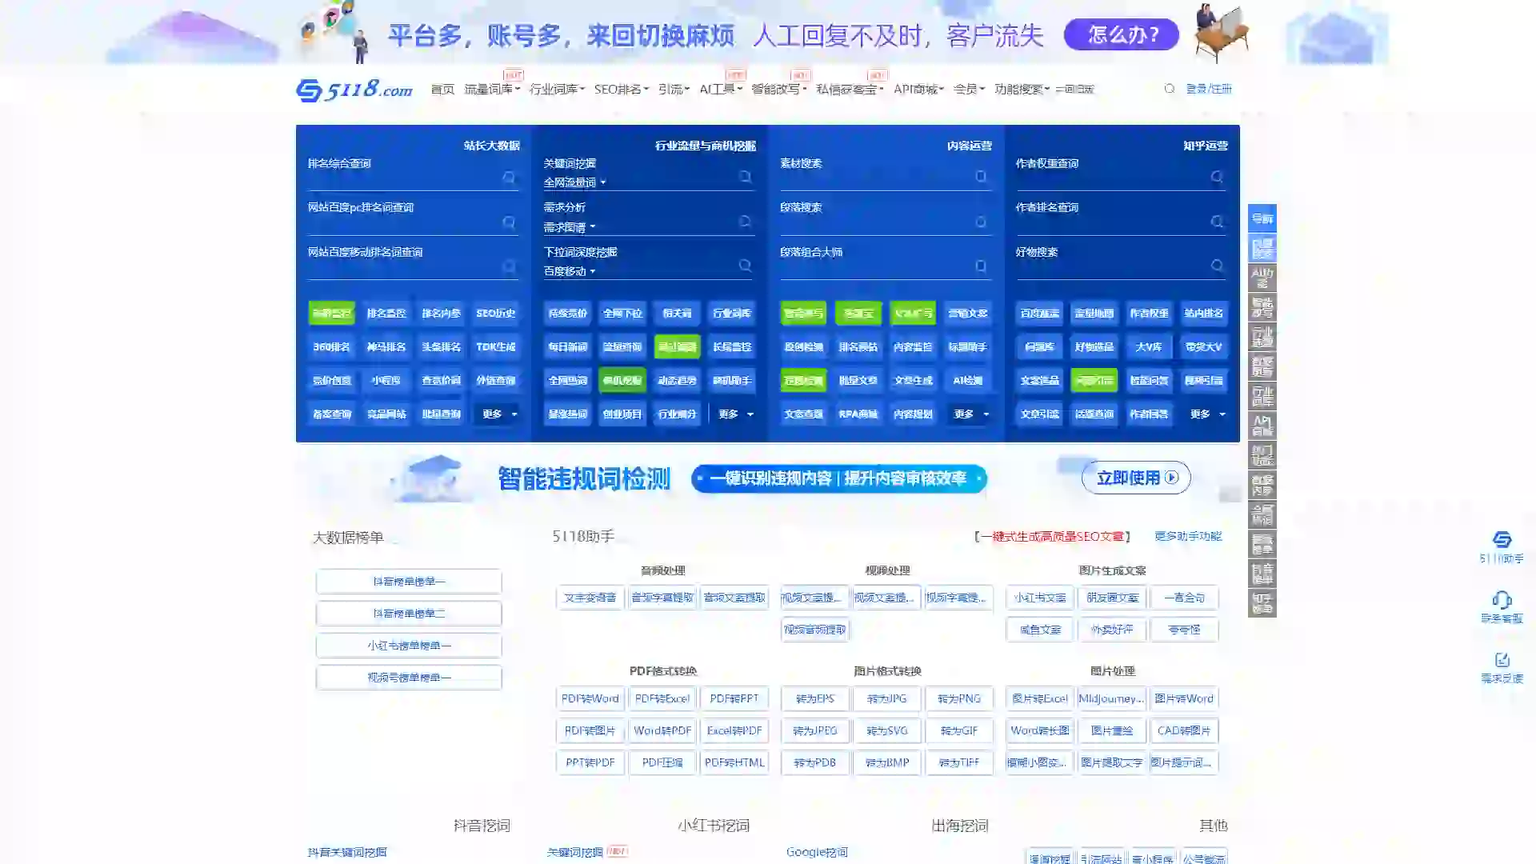The height and width of the screenshot is (864, 1536).
Task: Open the Google挖词 link
Action: (817, 852)
